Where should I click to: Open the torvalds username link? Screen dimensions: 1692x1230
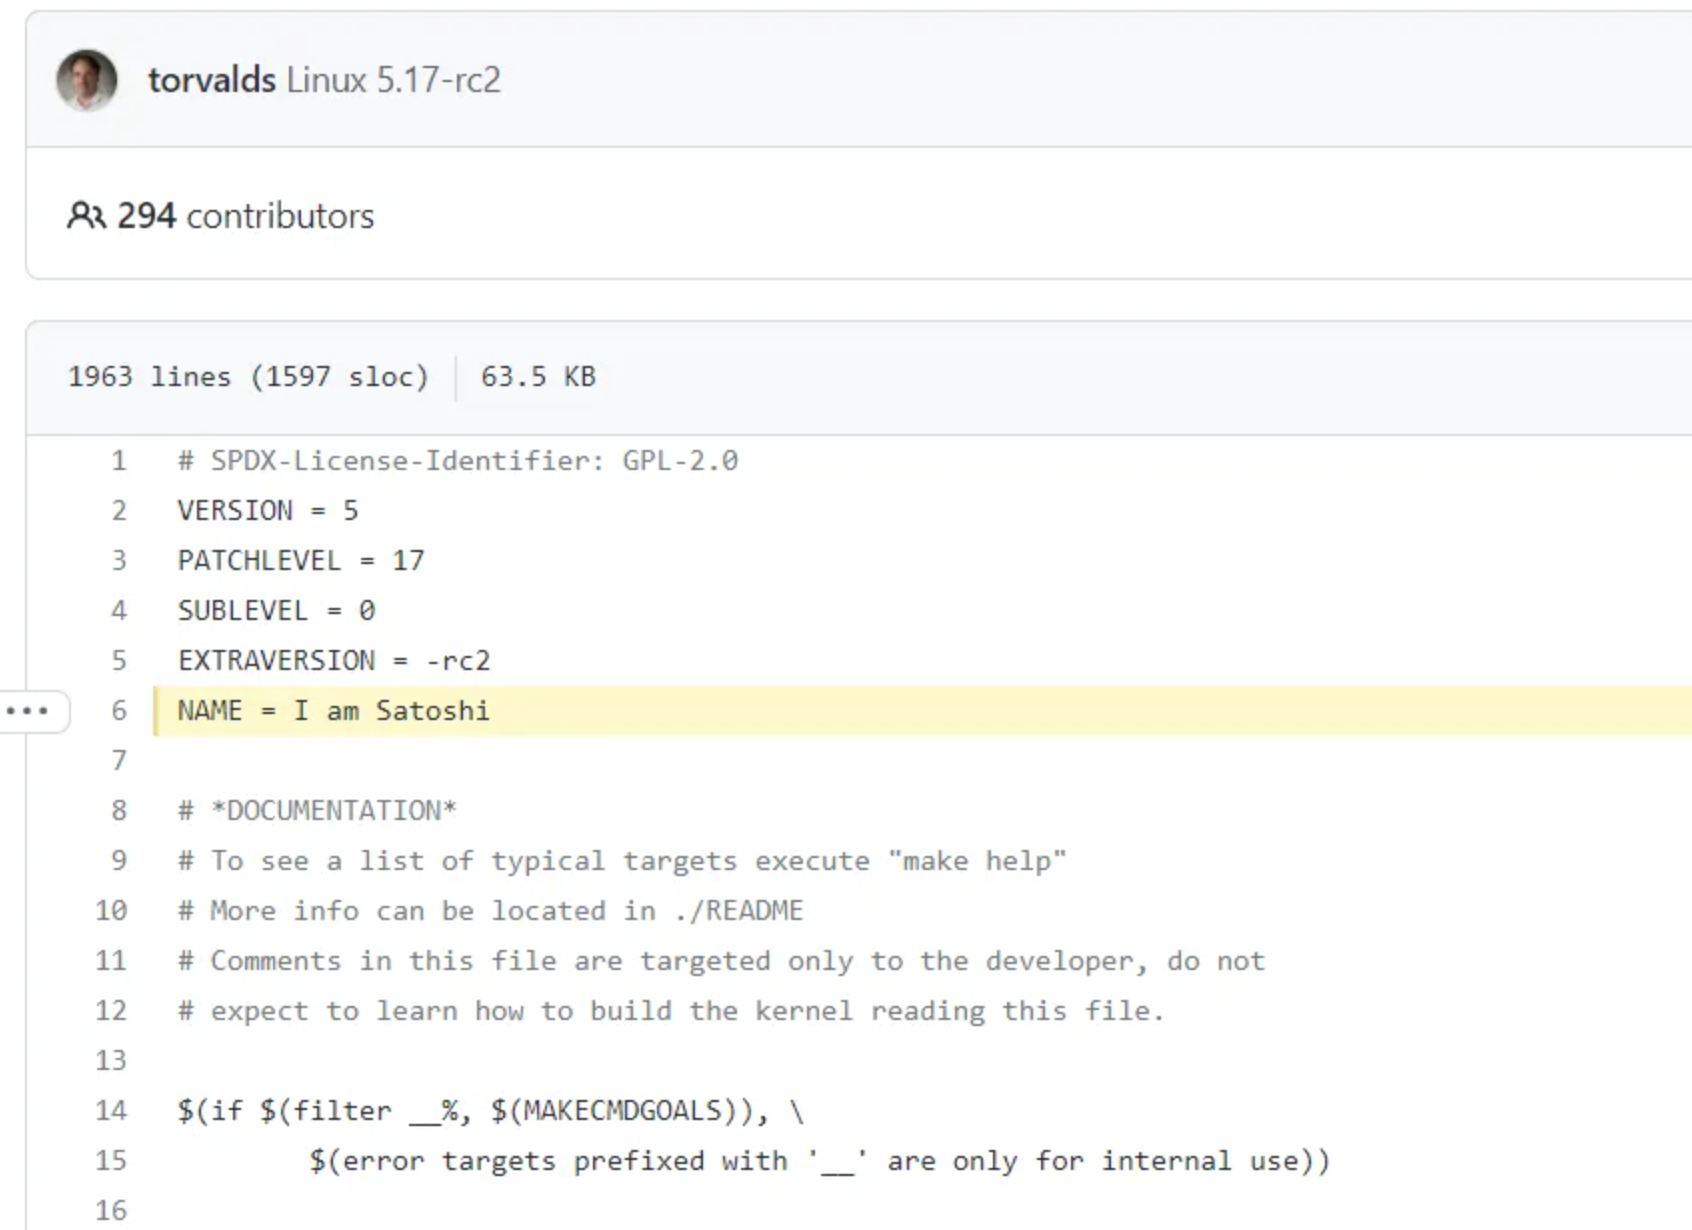click(211, 80)
